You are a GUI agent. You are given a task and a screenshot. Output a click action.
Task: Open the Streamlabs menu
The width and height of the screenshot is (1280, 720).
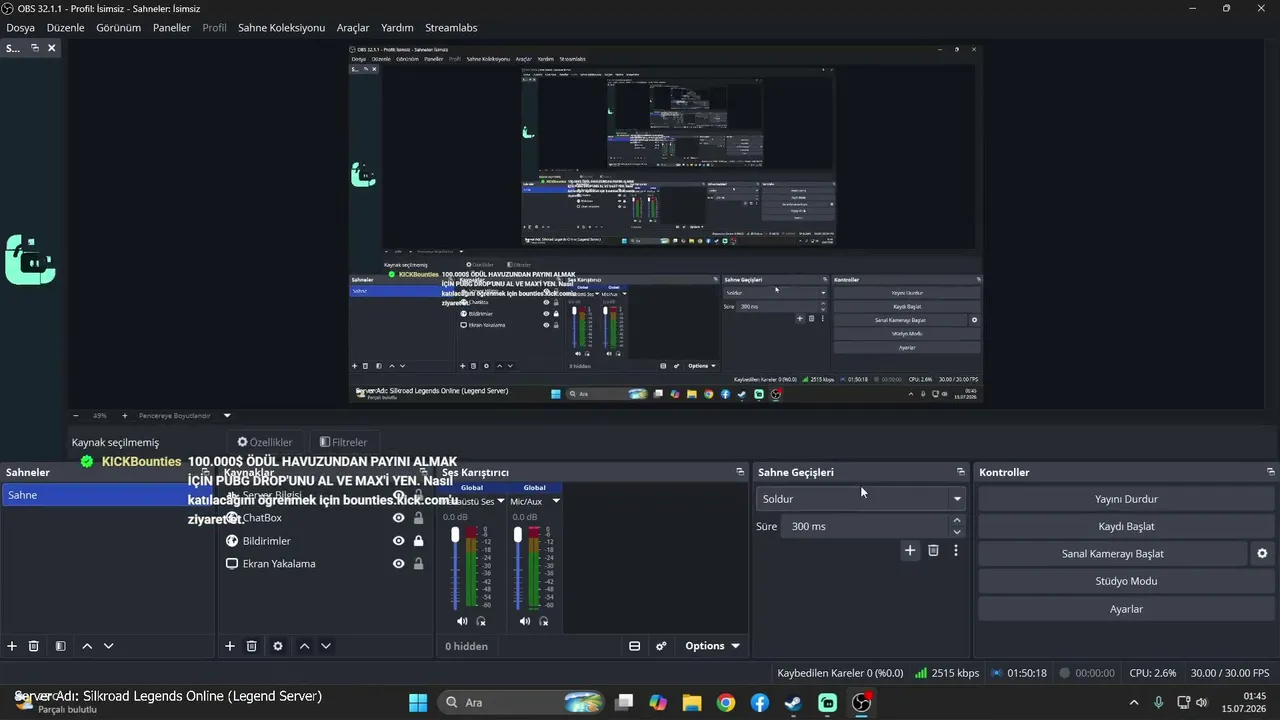pos(451,28)
